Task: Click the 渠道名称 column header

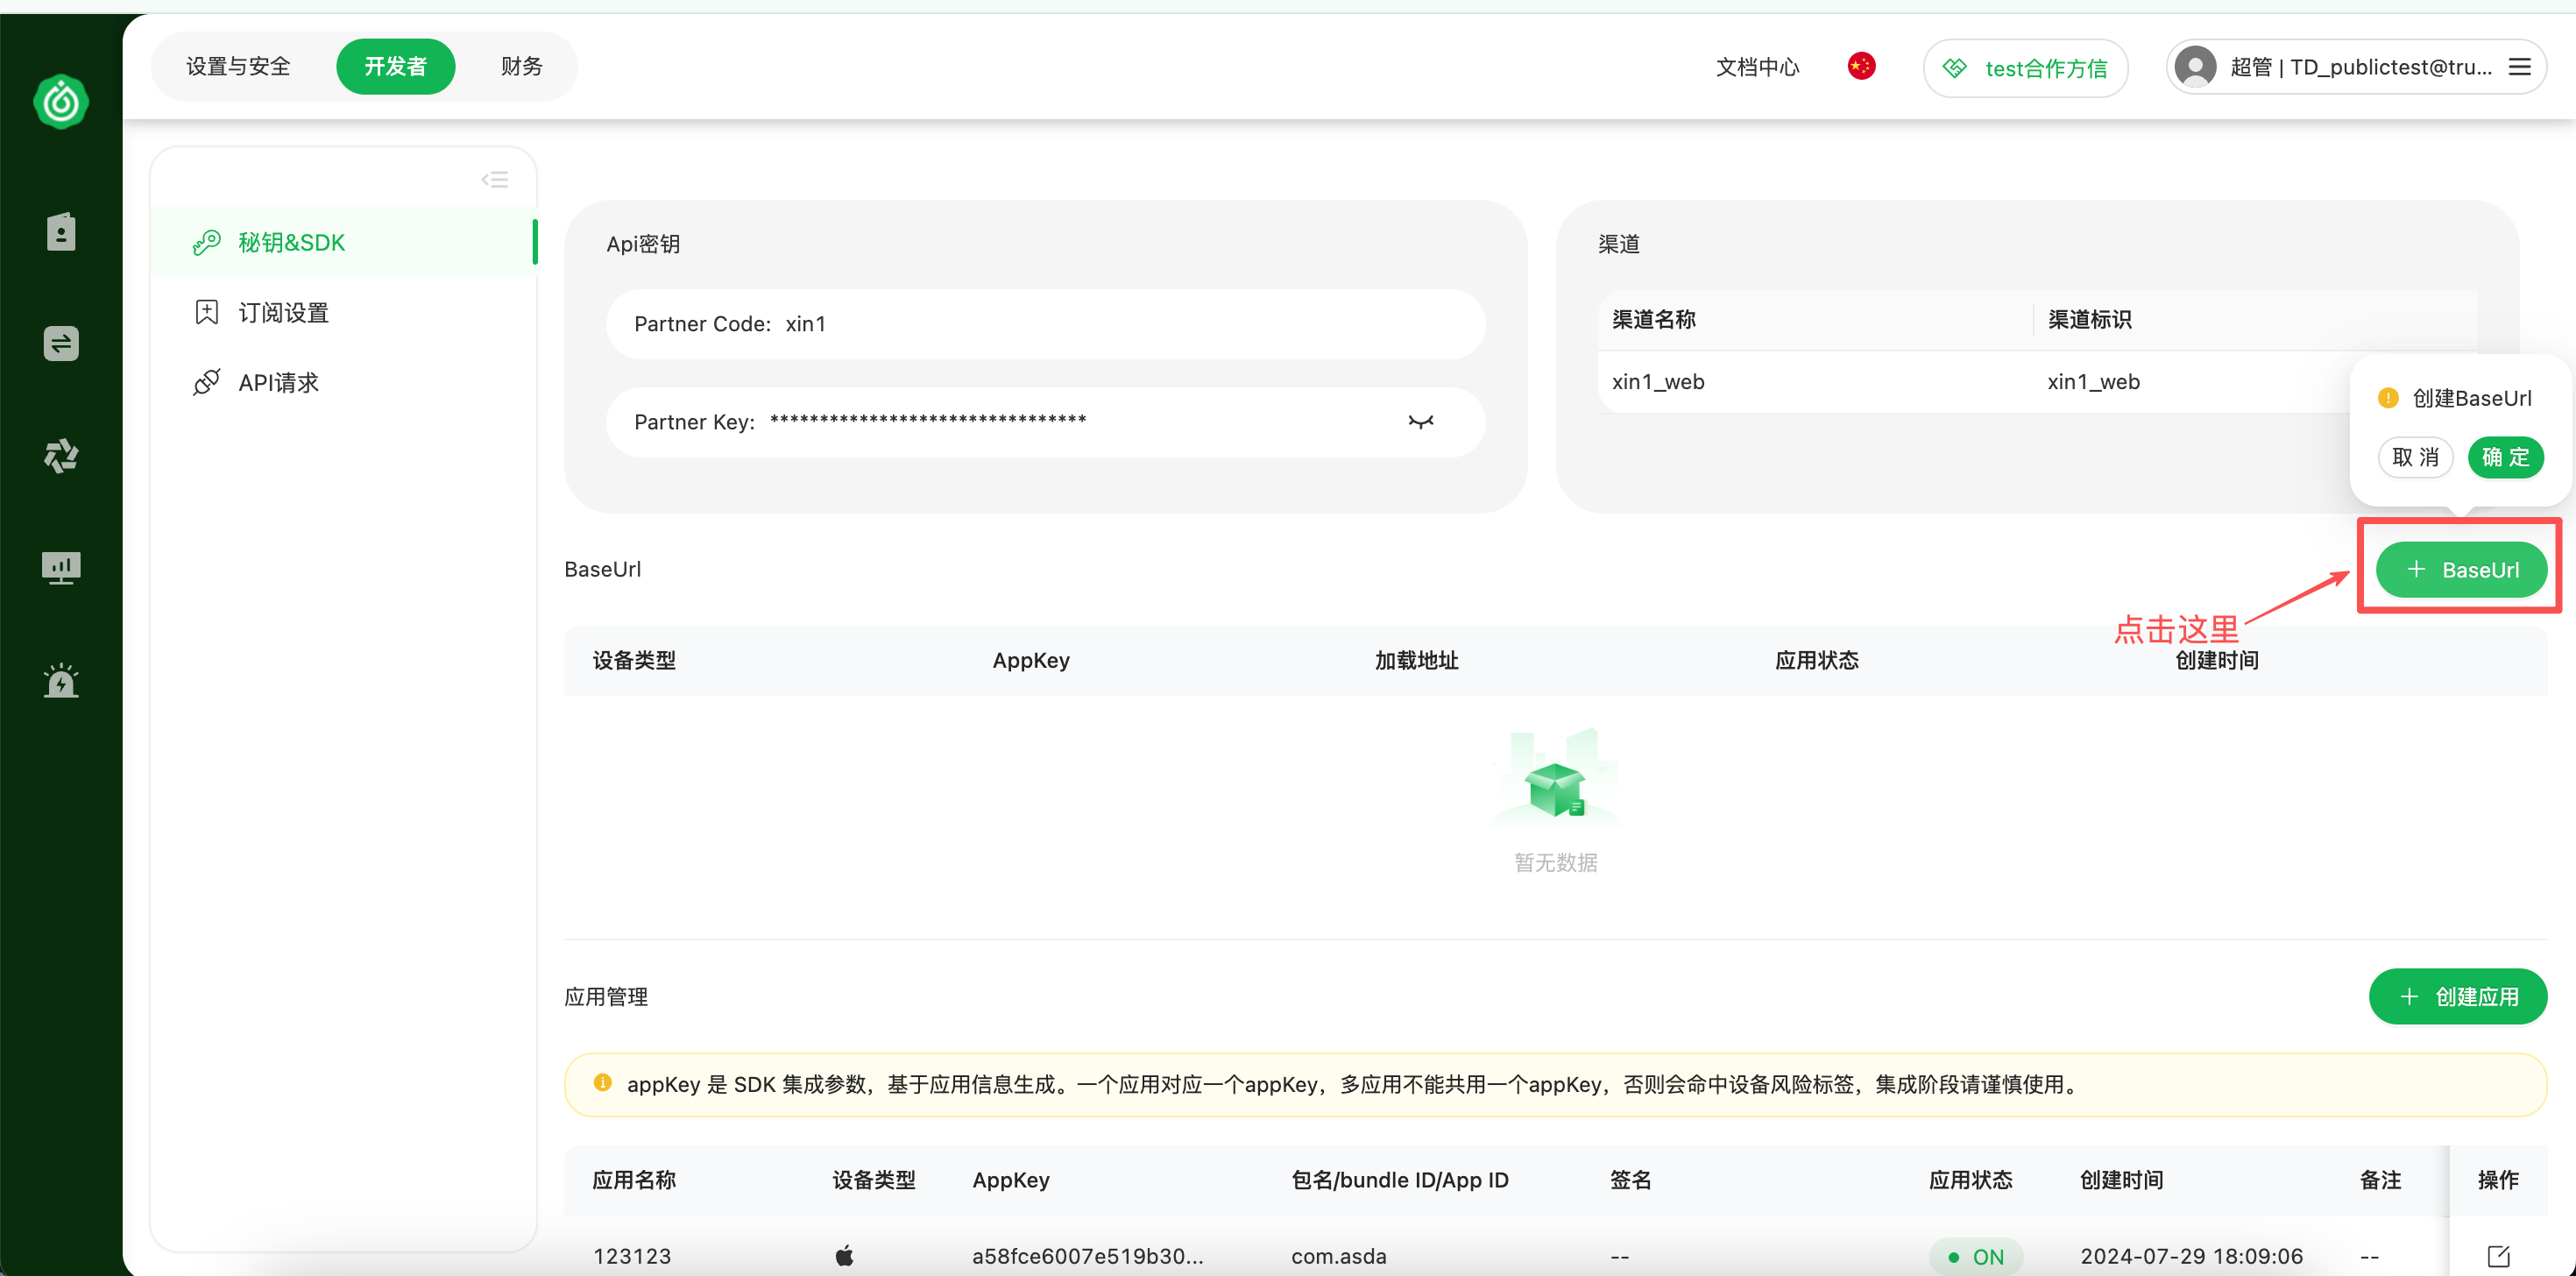Action: (1653, 319)
